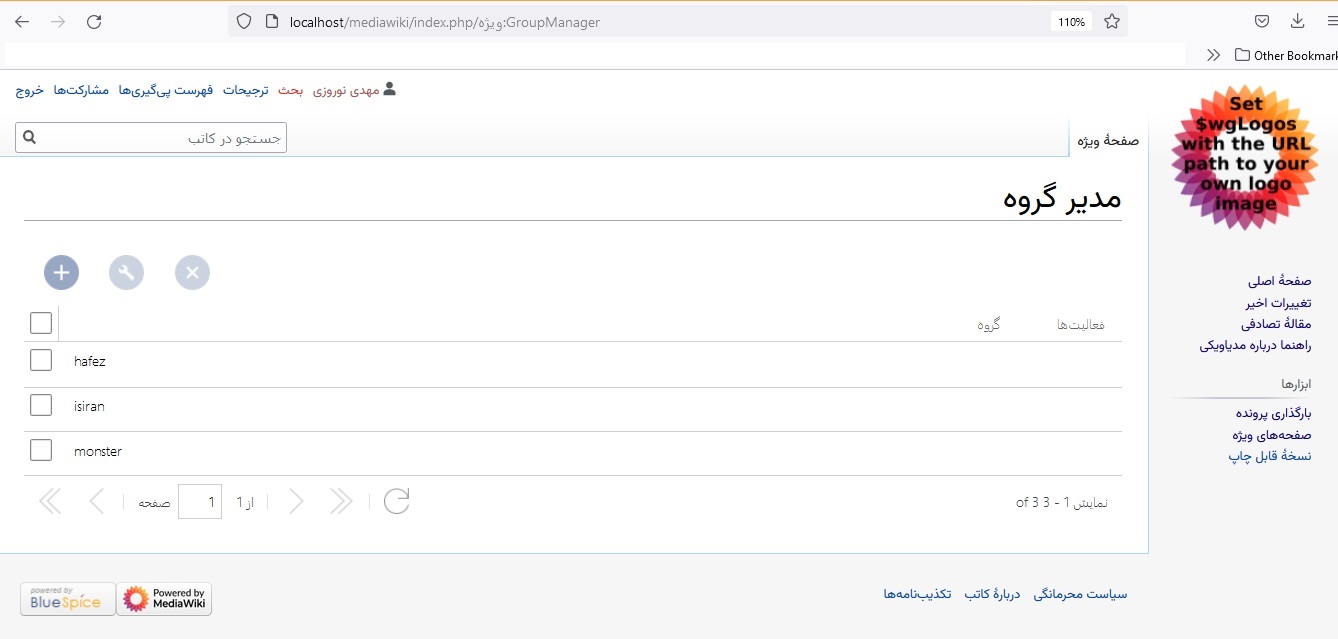Click the جستجو در کاتب search field
Viewport: 1338px width, 639px height.
pos(151,138)
